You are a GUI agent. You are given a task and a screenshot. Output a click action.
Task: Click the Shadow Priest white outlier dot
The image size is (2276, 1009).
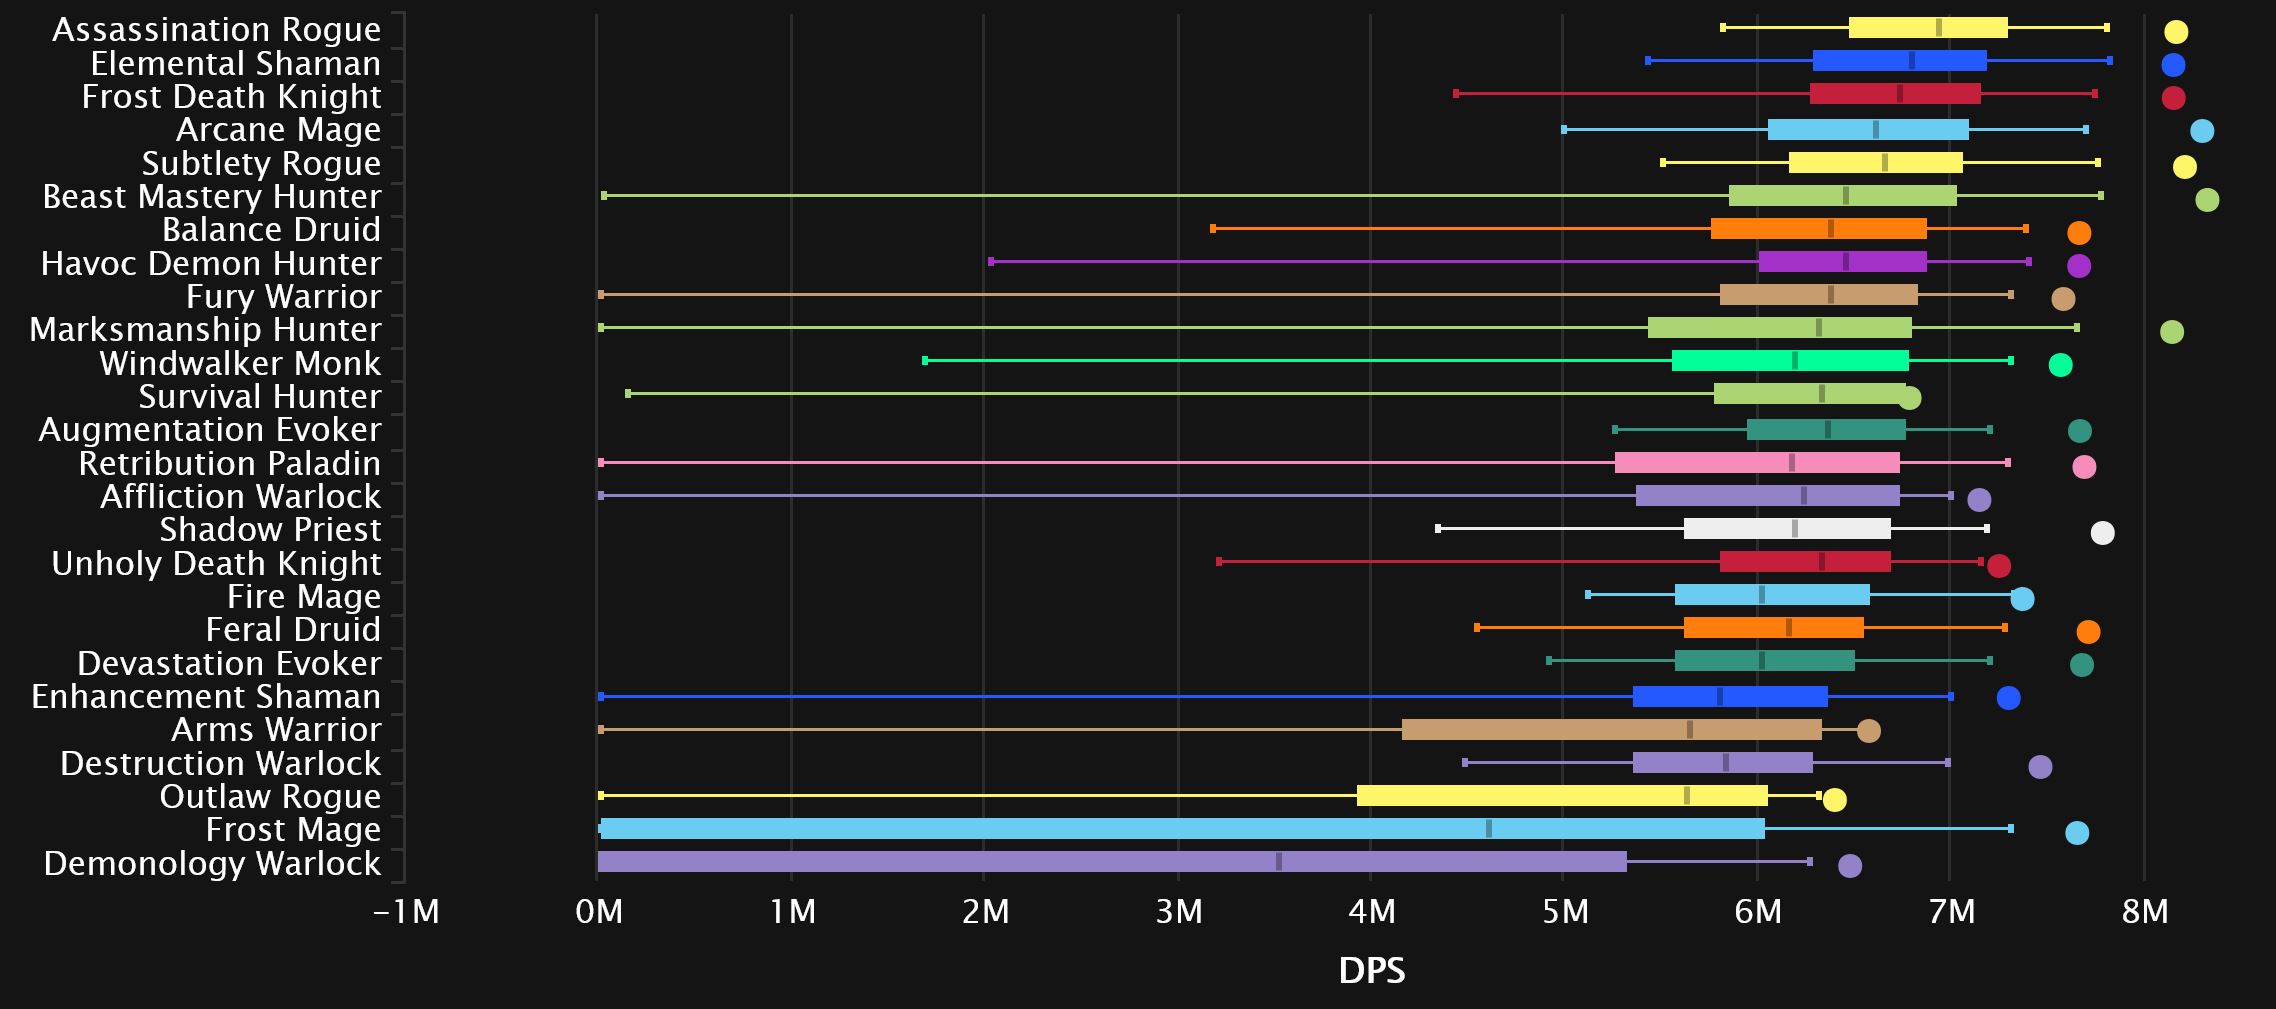coord(2102,533)
